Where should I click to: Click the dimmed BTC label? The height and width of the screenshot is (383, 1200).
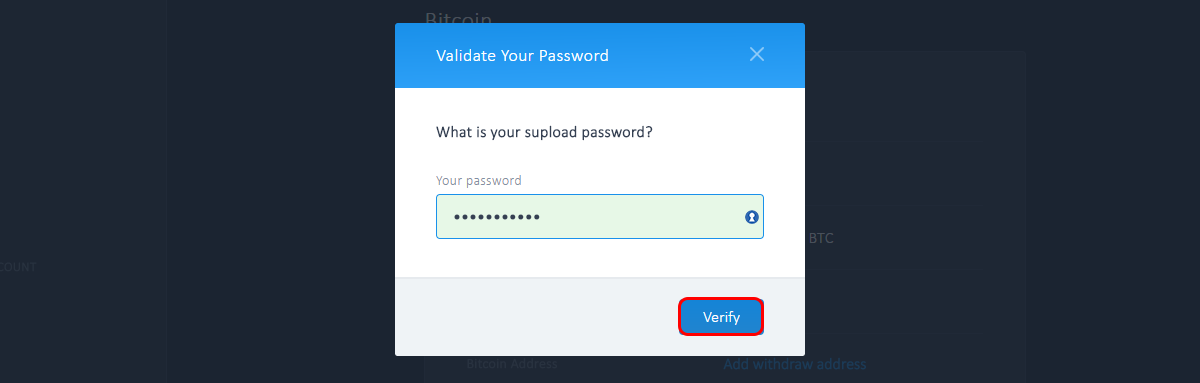(821, 239)
